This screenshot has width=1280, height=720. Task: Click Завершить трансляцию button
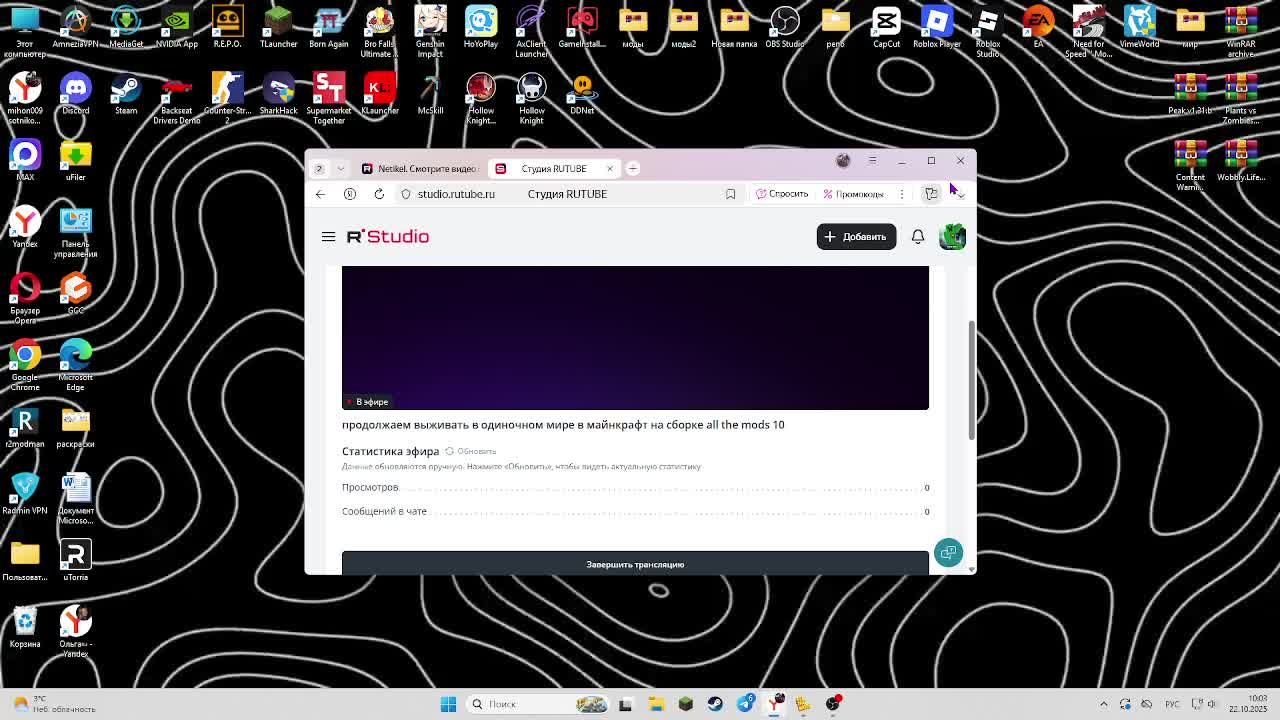pos(635,564)
